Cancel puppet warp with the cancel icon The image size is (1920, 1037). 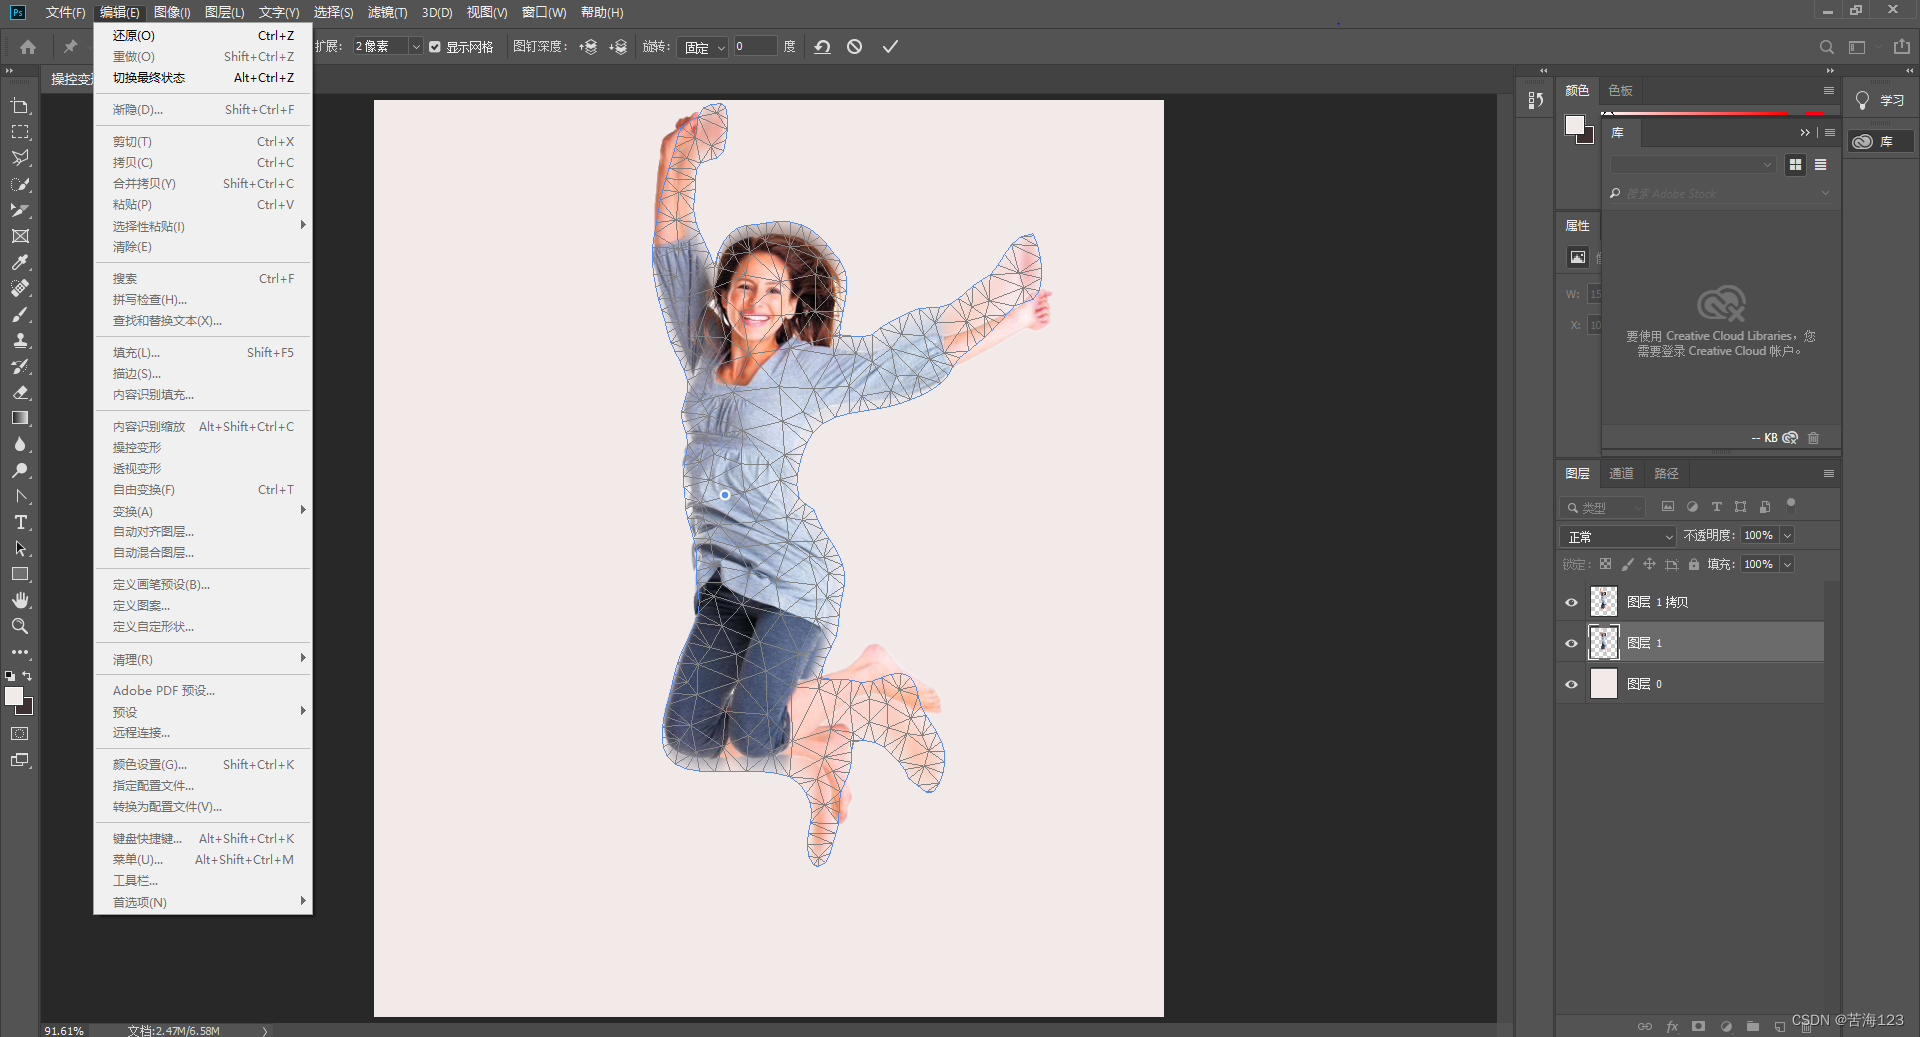pyautogui.click(x=854, y=47)
